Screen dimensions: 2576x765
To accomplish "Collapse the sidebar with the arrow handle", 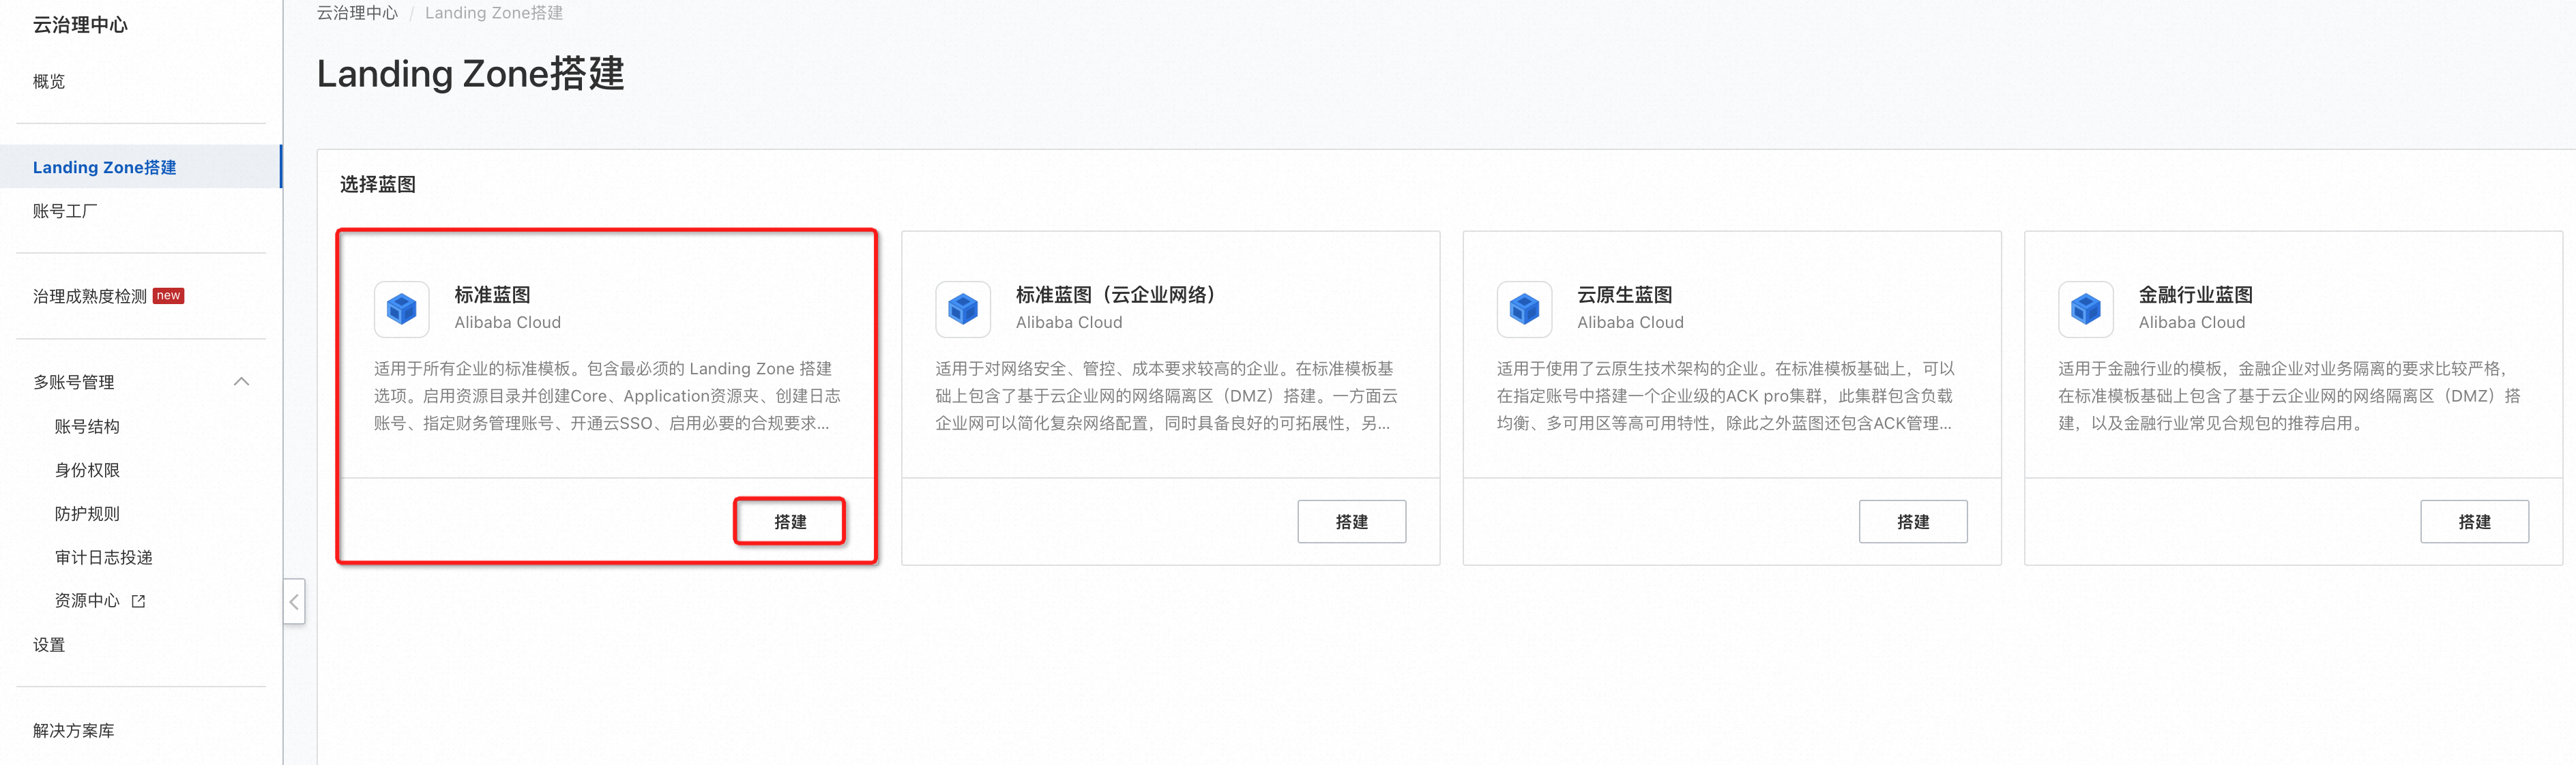I will [x=294, y=601].
